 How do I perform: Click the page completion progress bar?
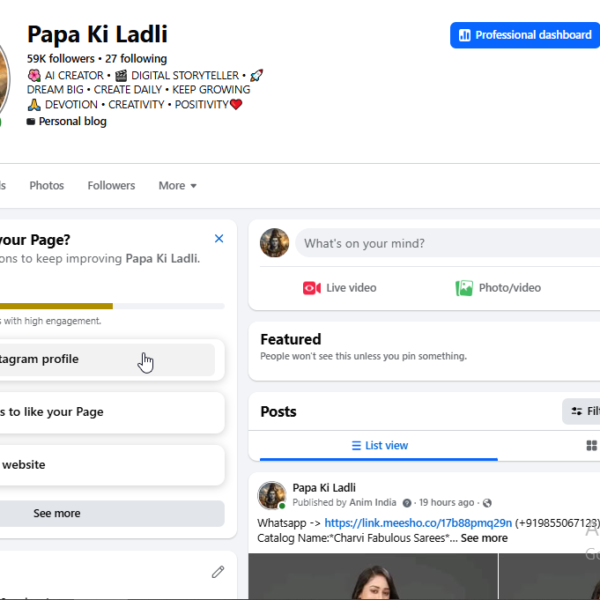[x=112, y=306]
